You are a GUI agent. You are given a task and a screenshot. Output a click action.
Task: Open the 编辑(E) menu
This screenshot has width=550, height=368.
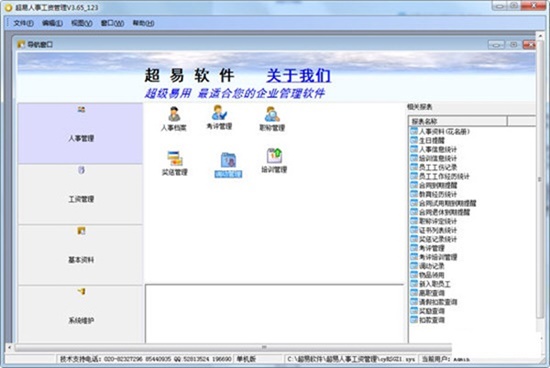coord(52,23)
